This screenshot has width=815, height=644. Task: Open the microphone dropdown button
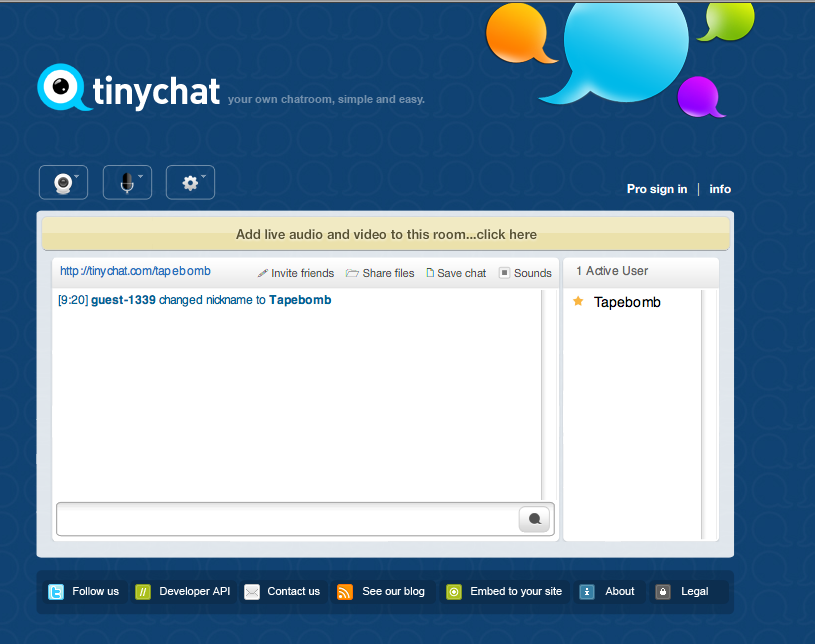click(x=127, y=182)
